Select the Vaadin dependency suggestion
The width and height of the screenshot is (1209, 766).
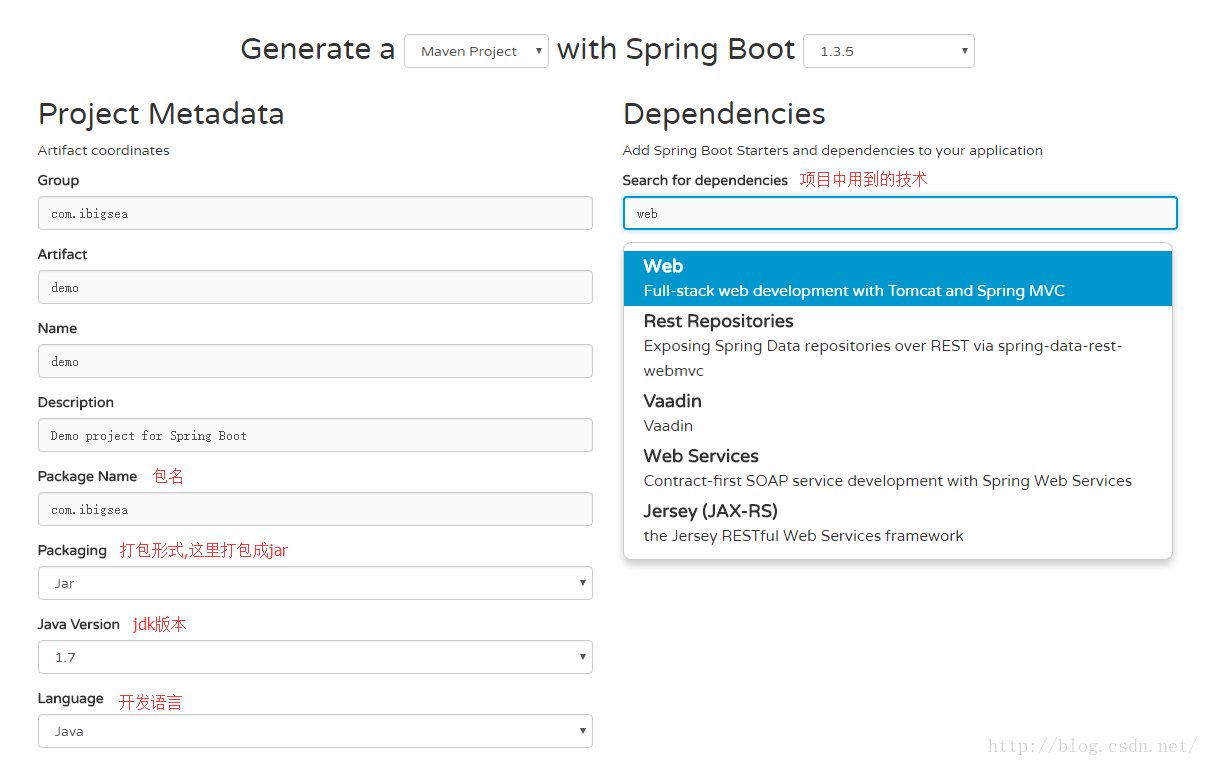coord(898,413)
